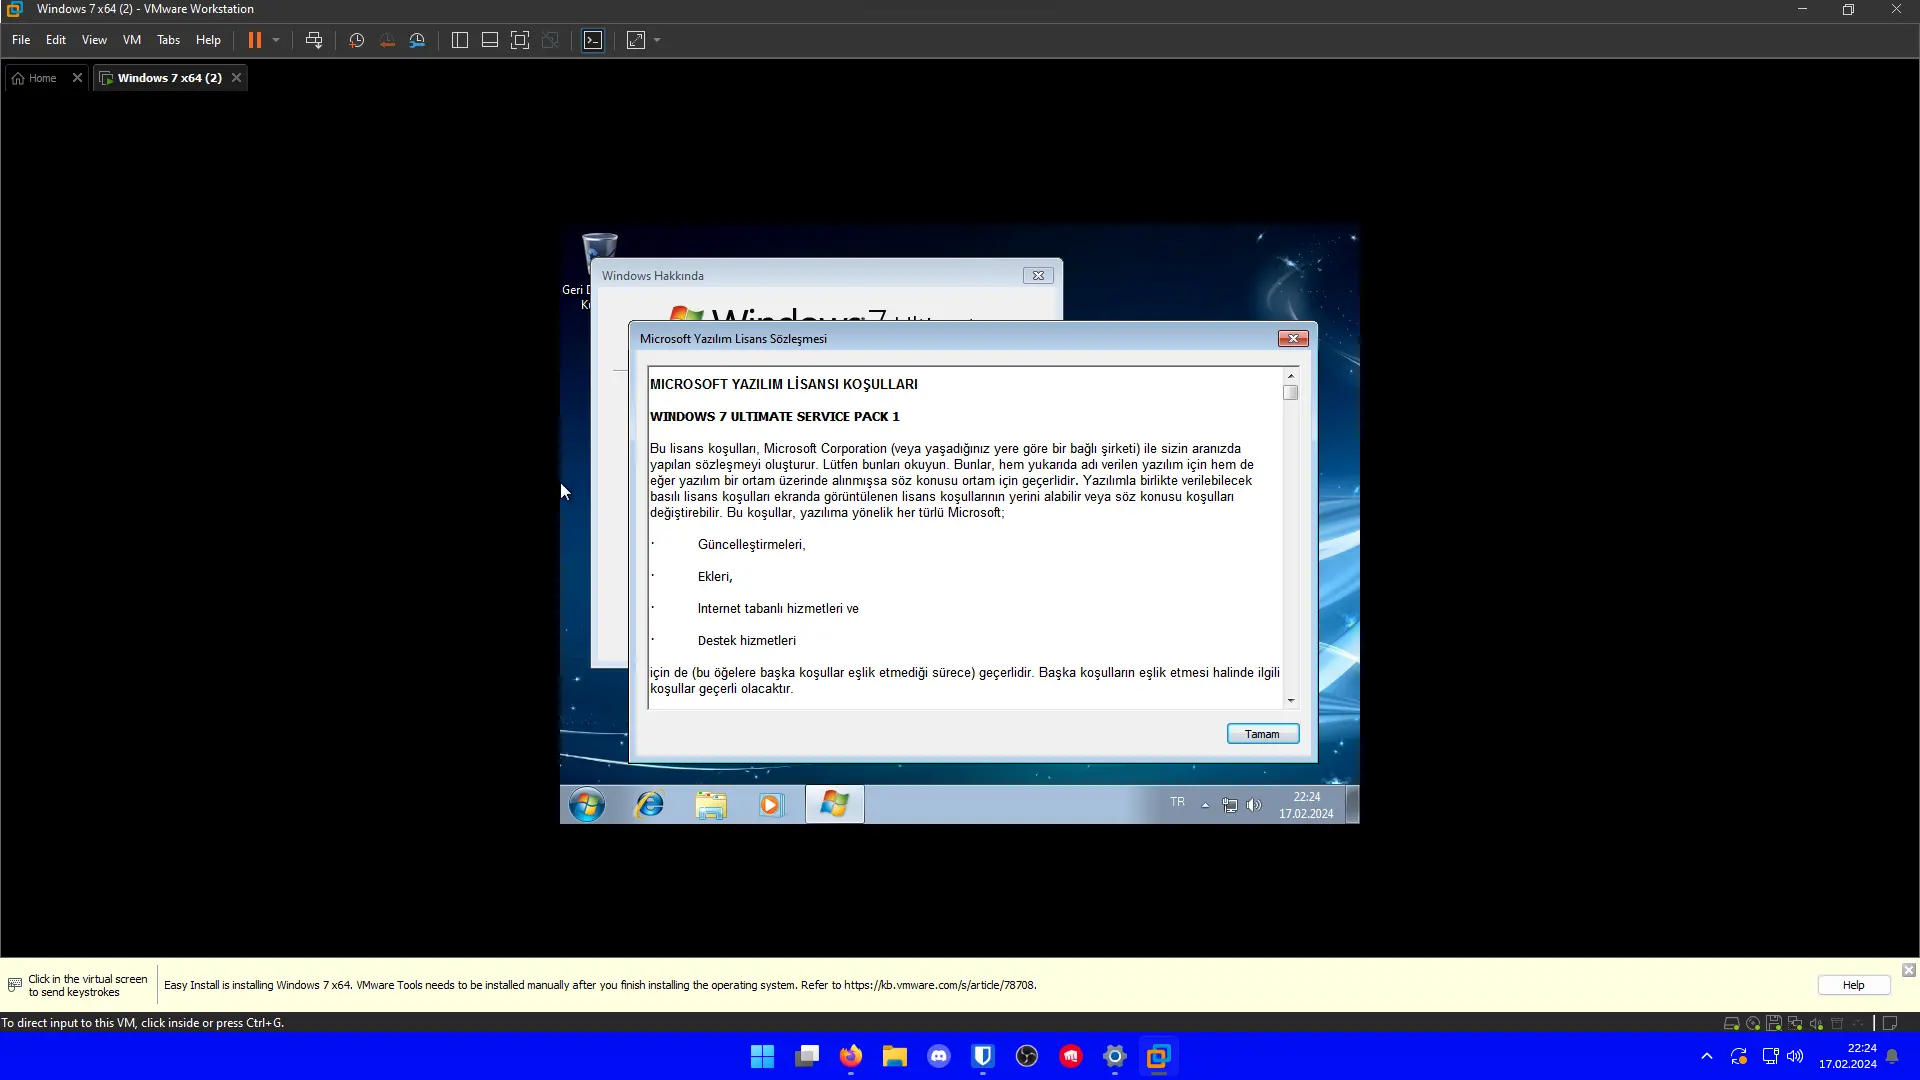
Task: Open the Help menu in the menu bar
Action: click(208, 40)
